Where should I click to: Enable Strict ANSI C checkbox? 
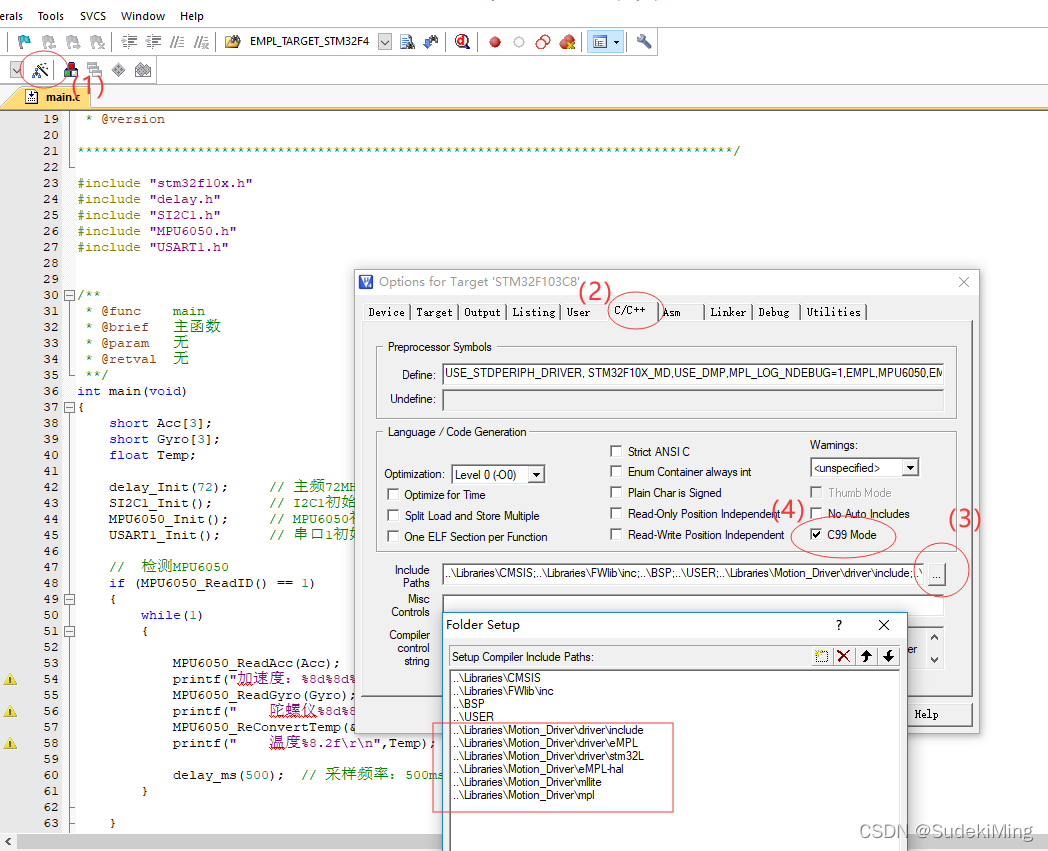click(x=616, y=451)
